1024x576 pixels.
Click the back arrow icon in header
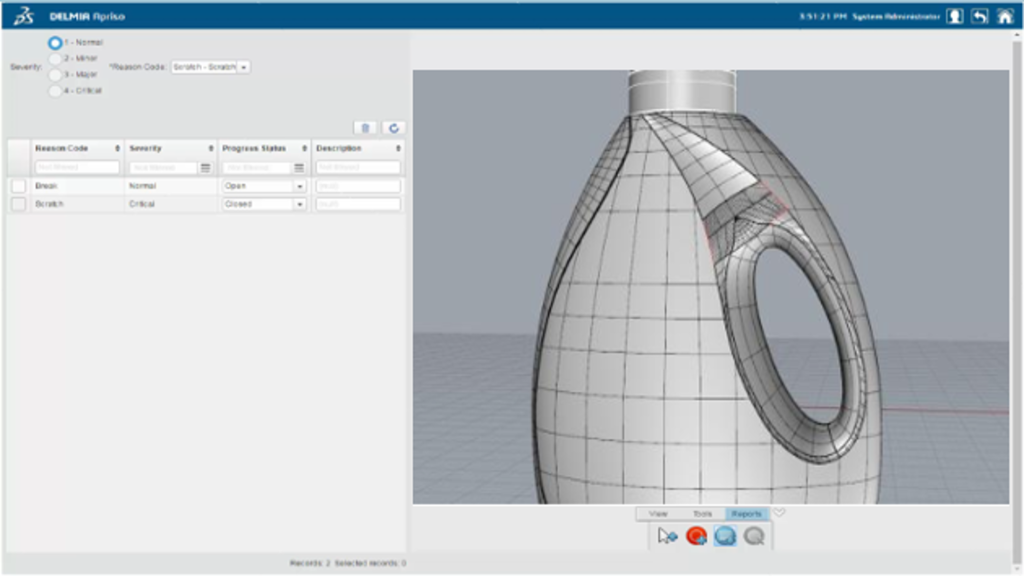pos(980,16)
